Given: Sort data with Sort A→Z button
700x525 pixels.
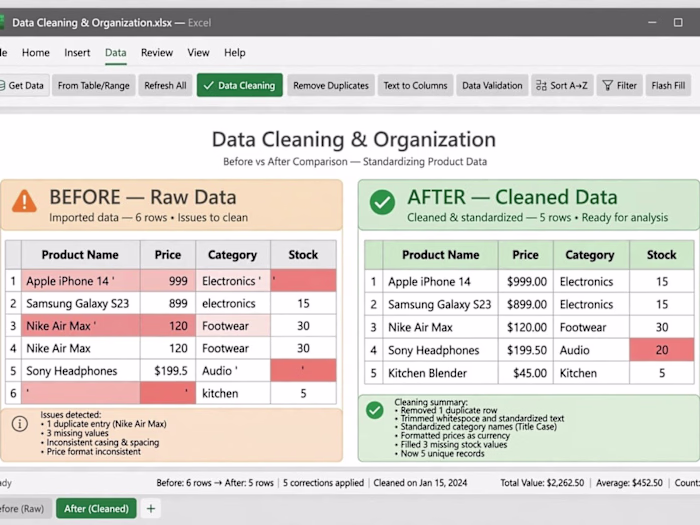Looking at the screenshot, I should pyautogui.click(x=562, y=85).
